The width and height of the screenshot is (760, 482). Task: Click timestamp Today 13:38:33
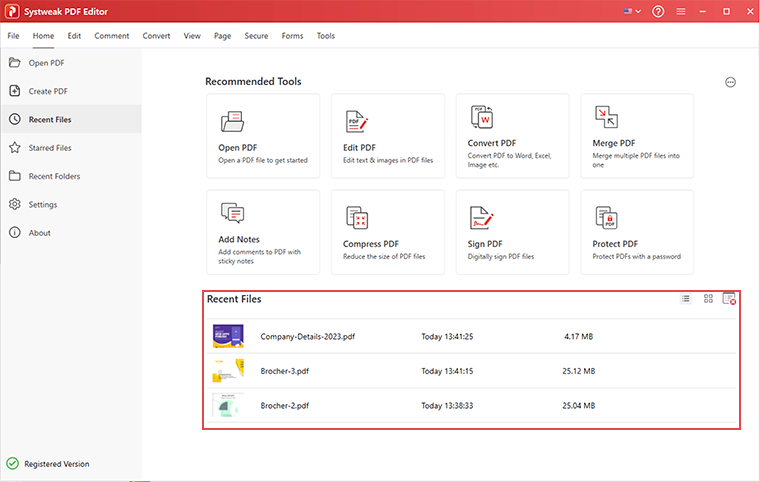[447, 405]
